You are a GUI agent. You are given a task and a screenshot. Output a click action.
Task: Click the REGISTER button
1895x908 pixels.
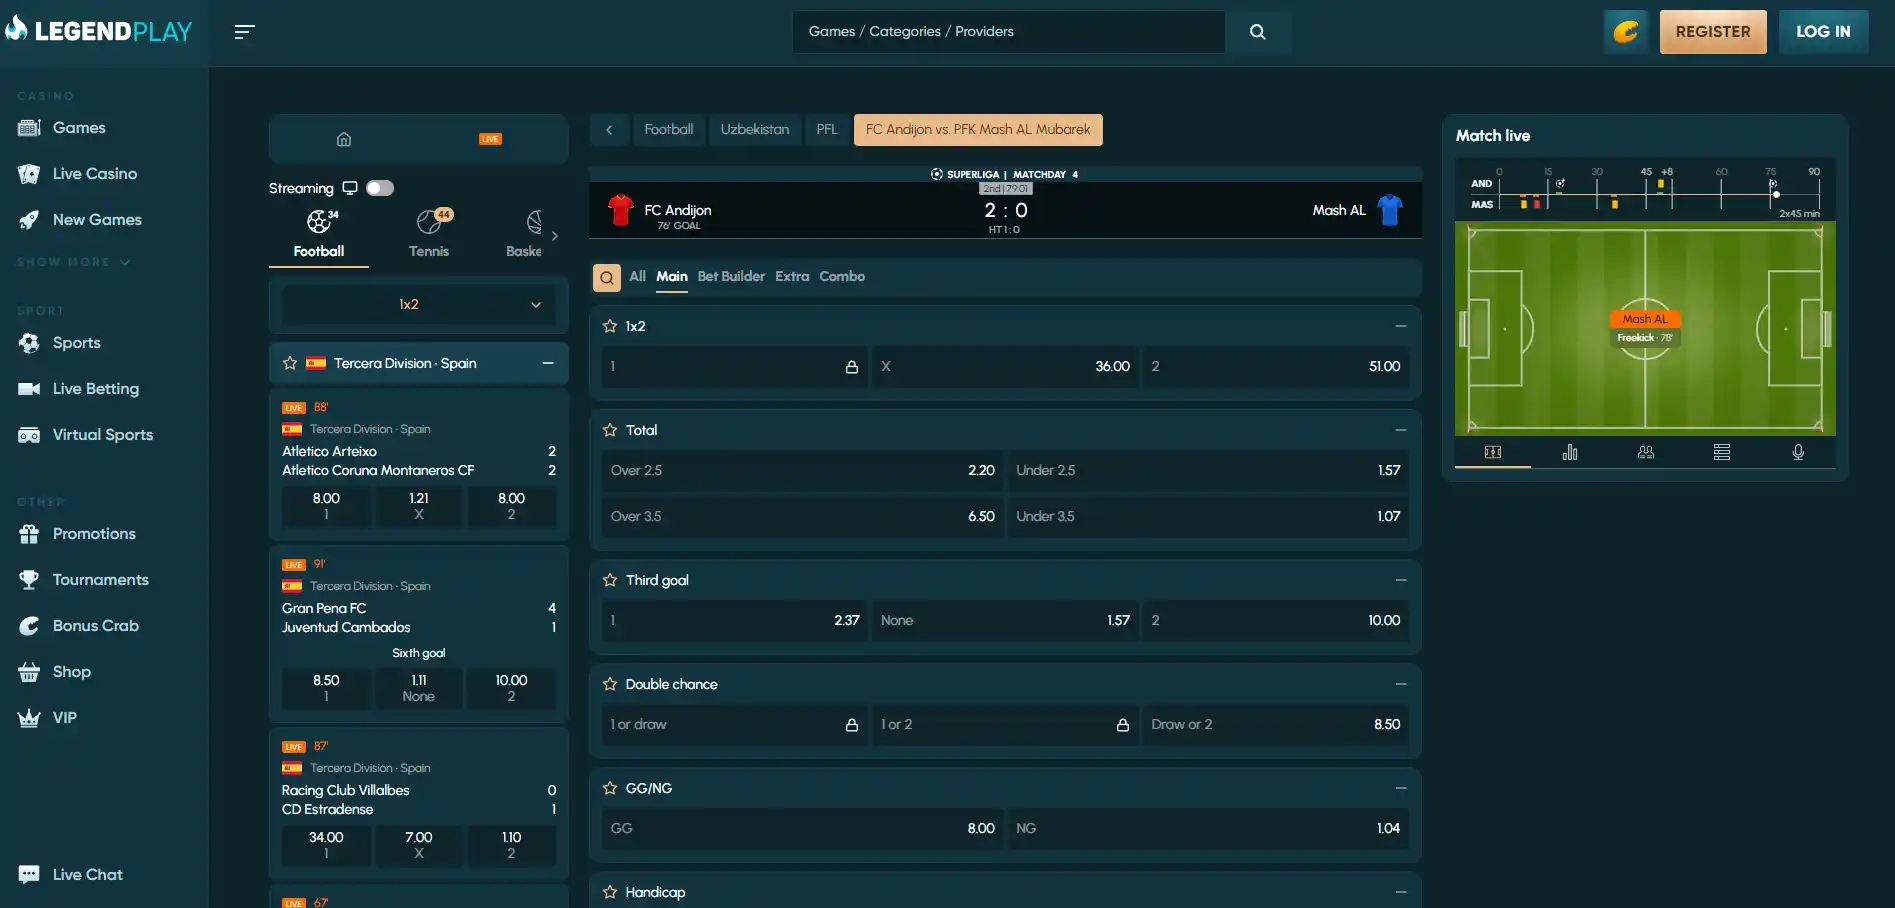point(1713,32)
